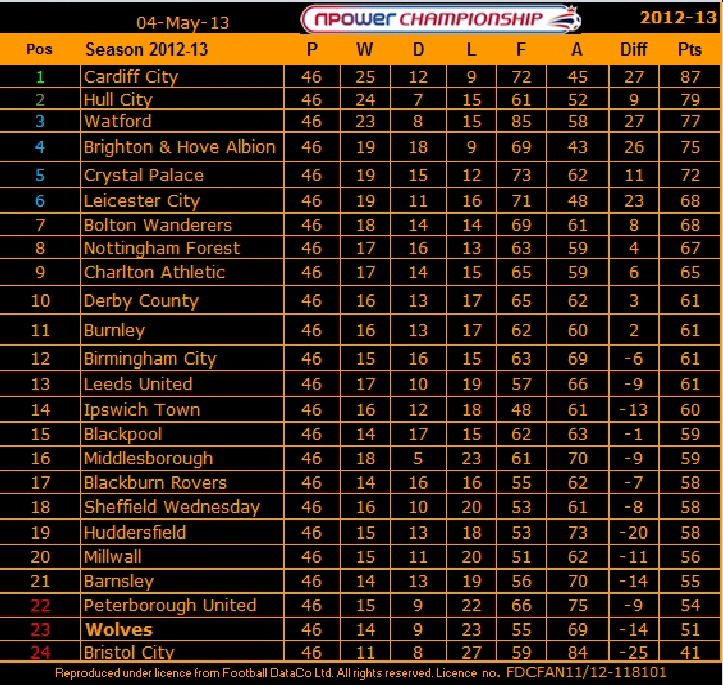This screenshot has width=723, height=685.
Task: Select the Blackpool team name
Action: 123,434
